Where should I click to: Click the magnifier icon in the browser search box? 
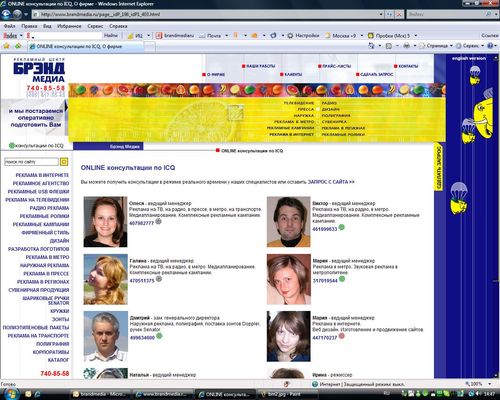pyautogui.click(x=488, y=14)
